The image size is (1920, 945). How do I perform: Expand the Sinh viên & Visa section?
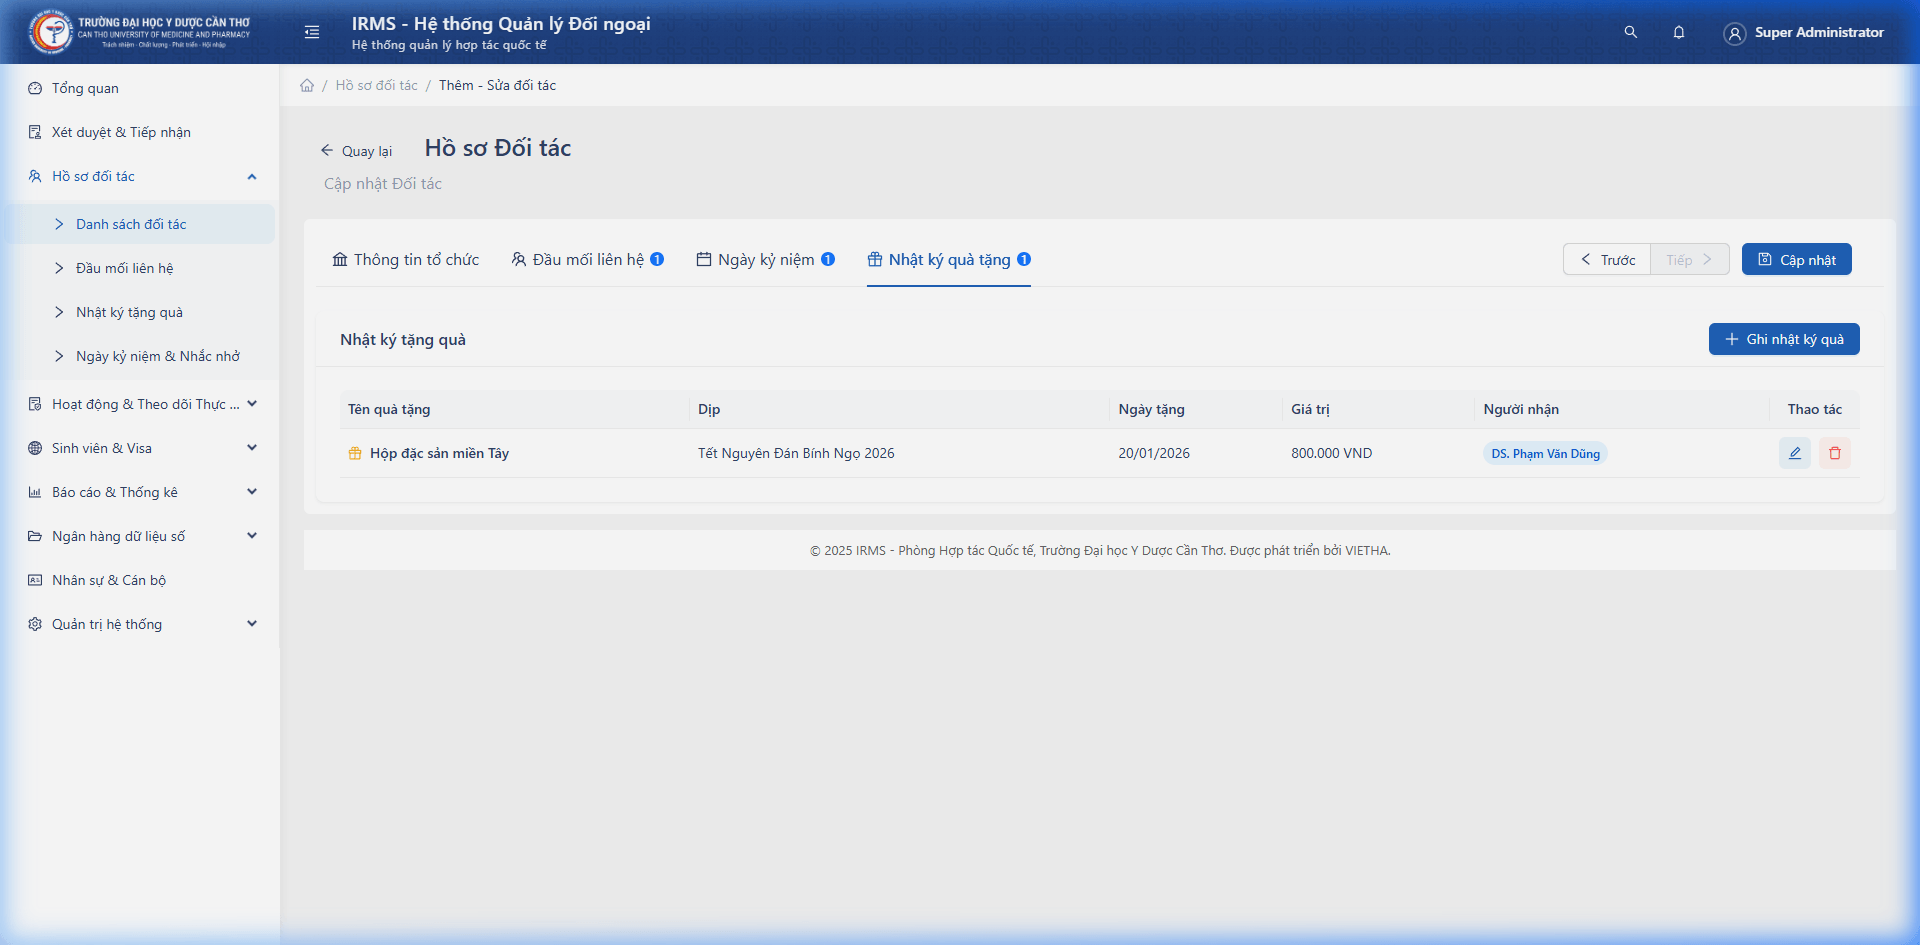[x=251, y=448]
